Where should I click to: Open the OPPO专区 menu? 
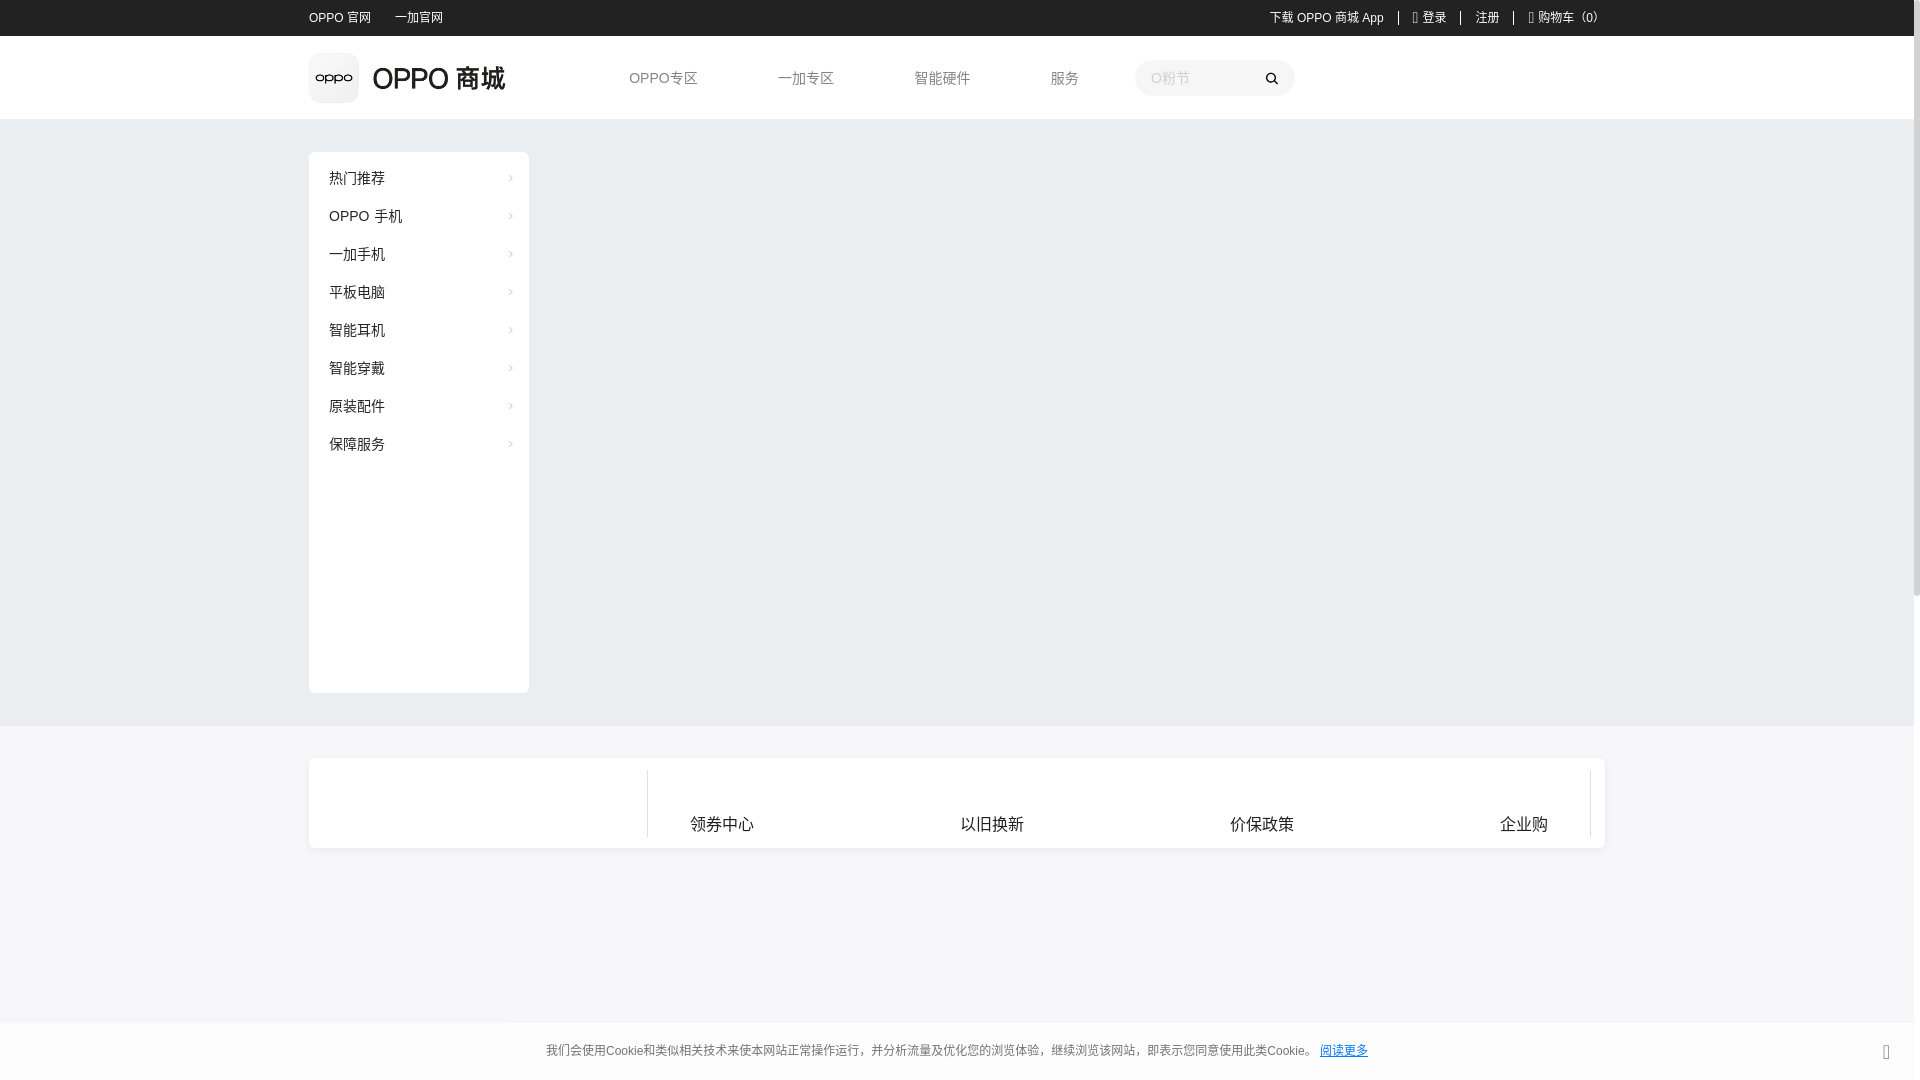[x=663, y=78]
